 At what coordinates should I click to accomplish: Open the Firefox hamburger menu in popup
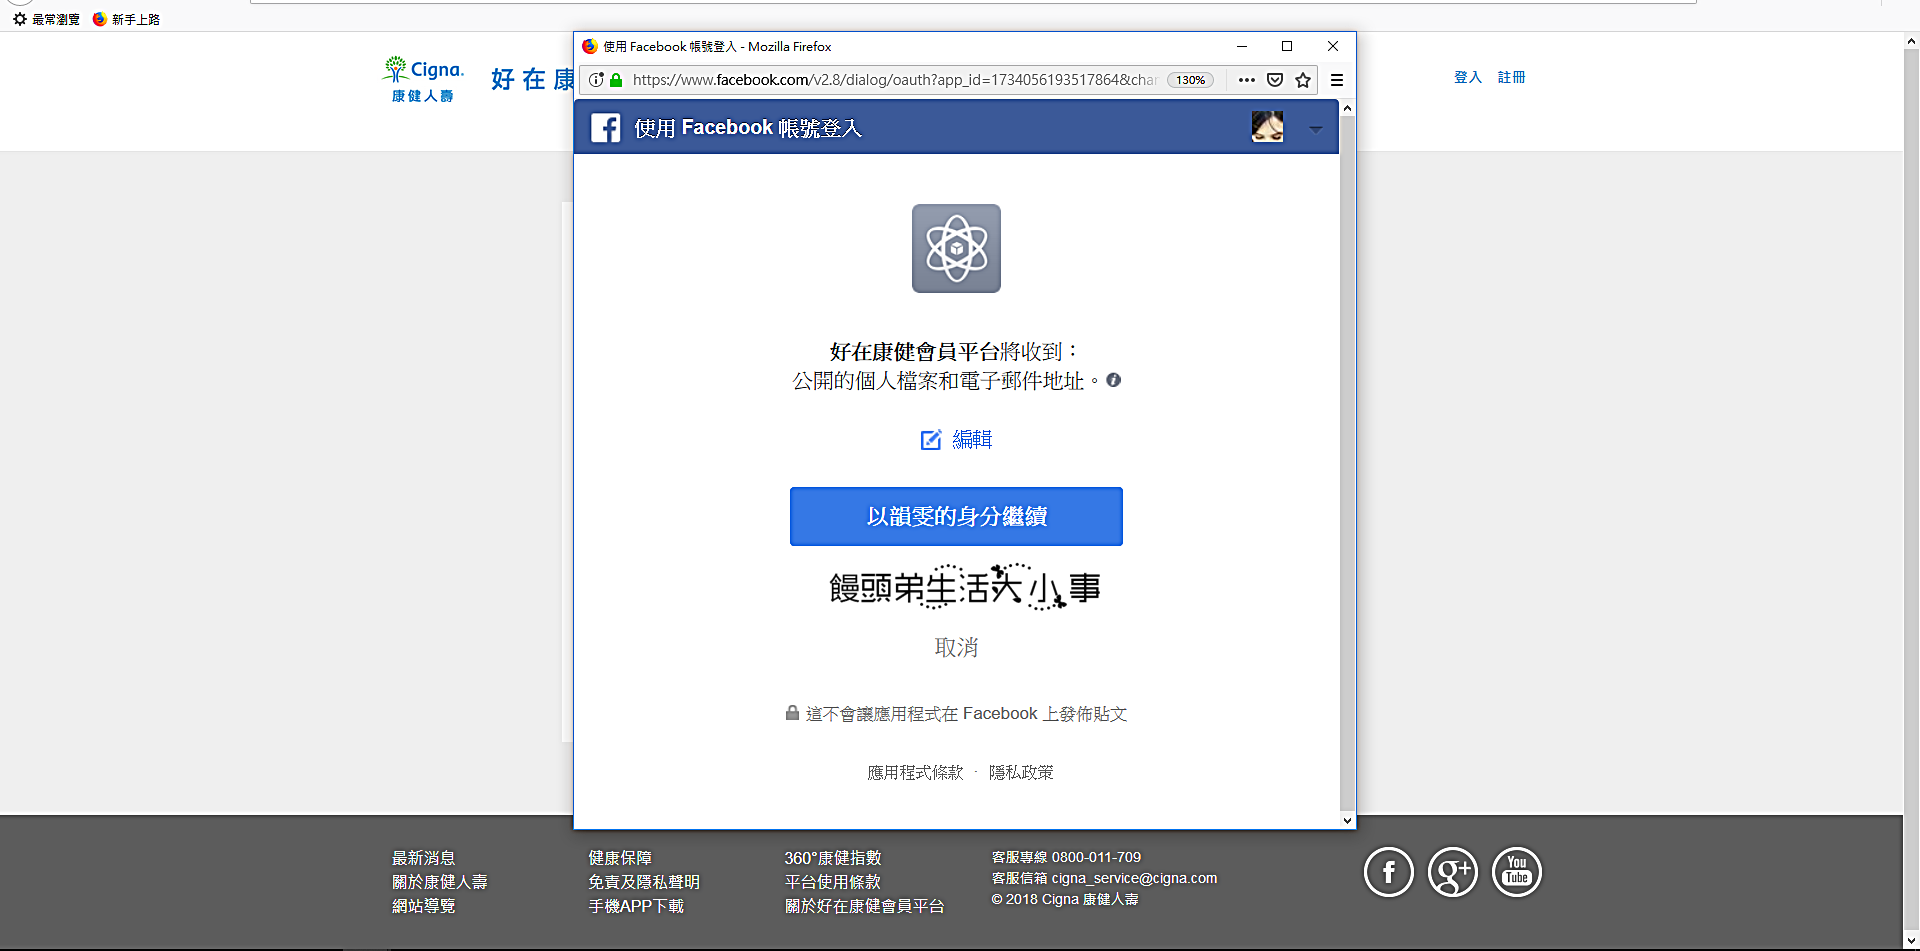1337,80
